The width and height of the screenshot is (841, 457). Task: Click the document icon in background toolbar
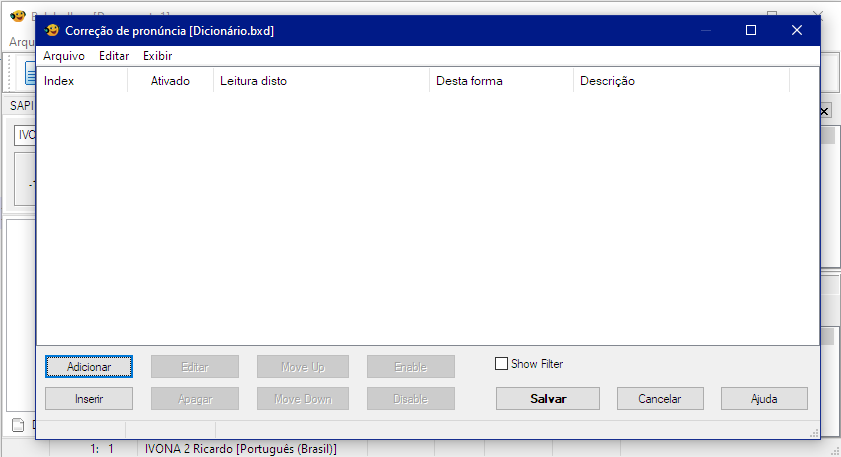pyautogui.click(x=30, y=74)
